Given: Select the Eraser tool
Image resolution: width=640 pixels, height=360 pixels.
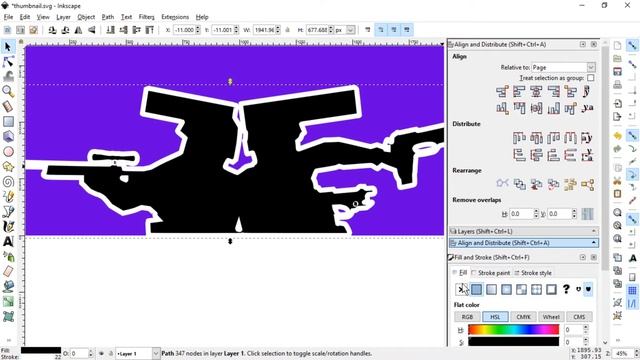Looking at the screenshot, I should [8, 271].
